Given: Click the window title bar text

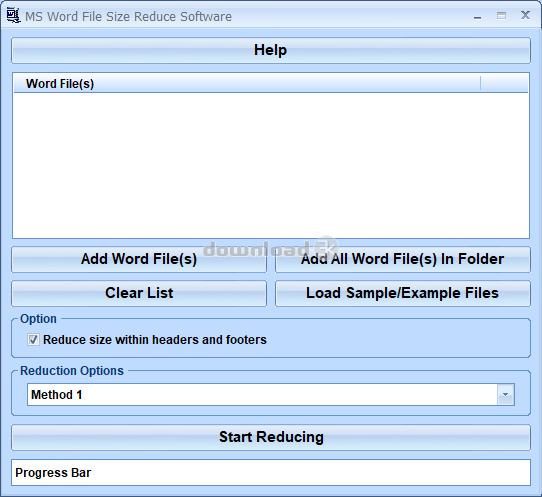Looking at the screenshot, I should click(x=128, y=17).
